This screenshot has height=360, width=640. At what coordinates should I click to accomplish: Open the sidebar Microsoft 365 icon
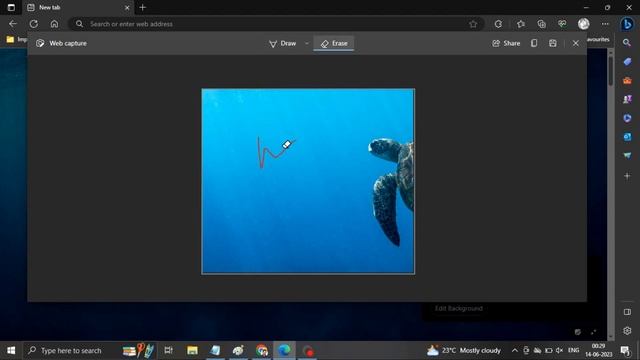pos(627,118)
